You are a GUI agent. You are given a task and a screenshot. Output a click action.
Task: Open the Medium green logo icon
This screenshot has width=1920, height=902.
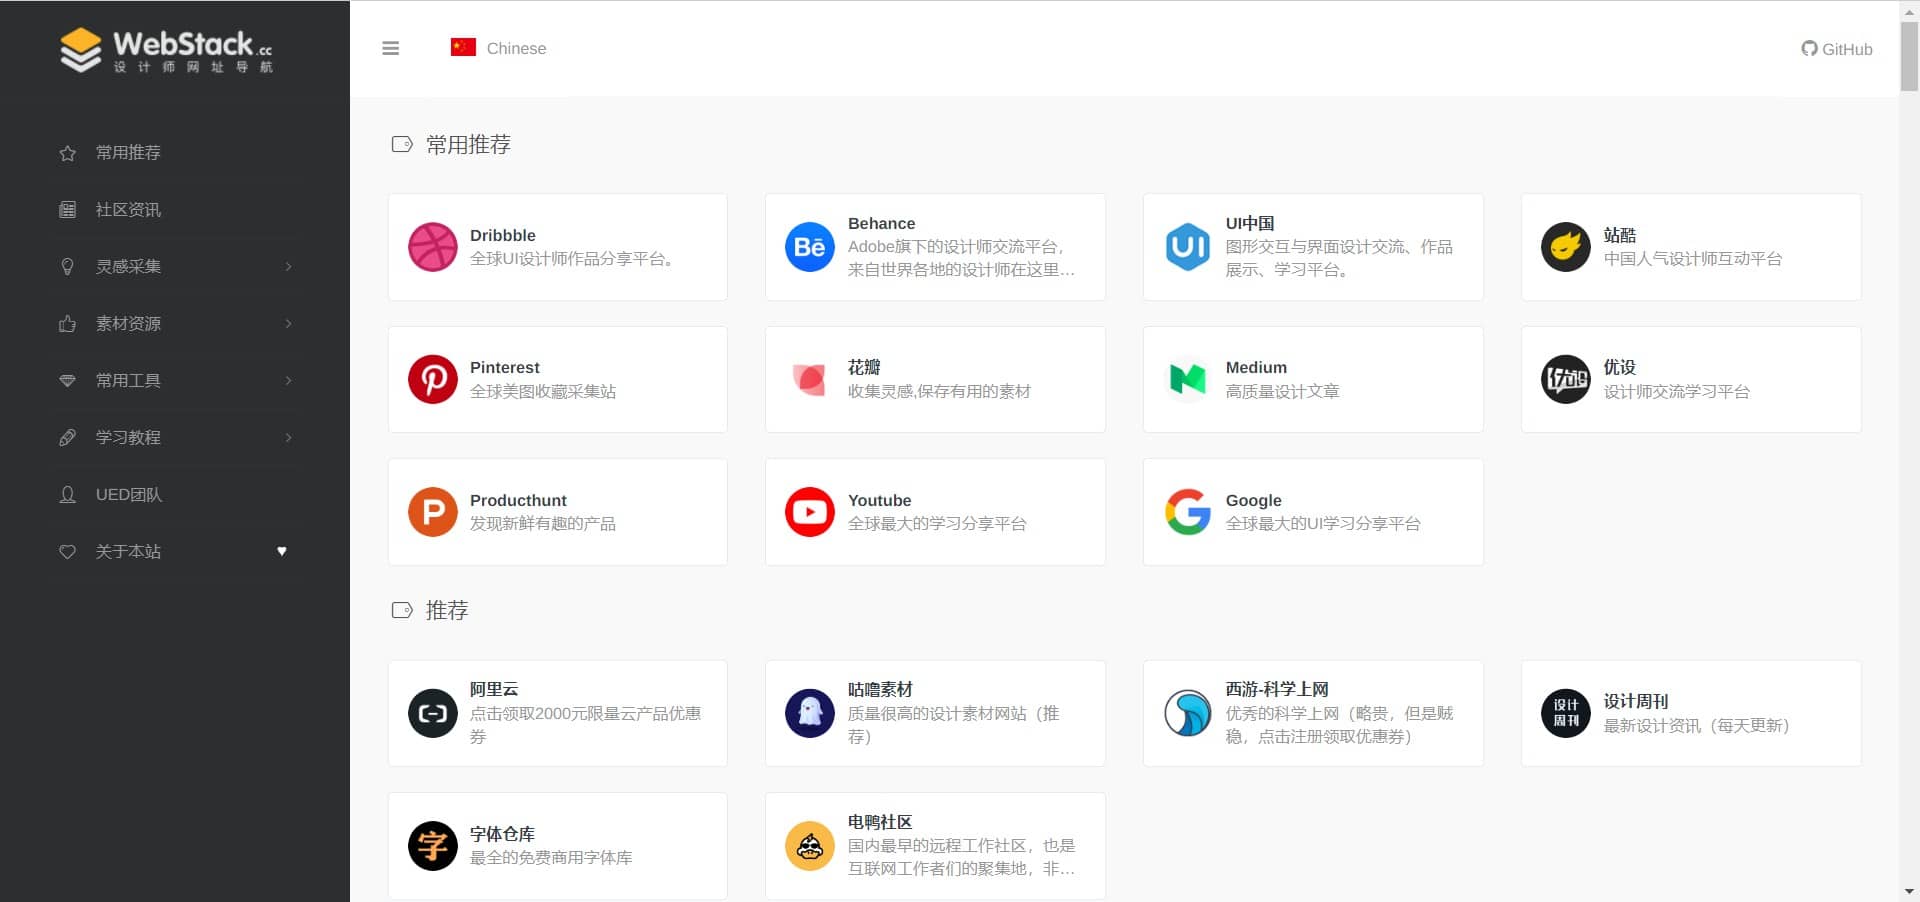[x=1187, y=380]
